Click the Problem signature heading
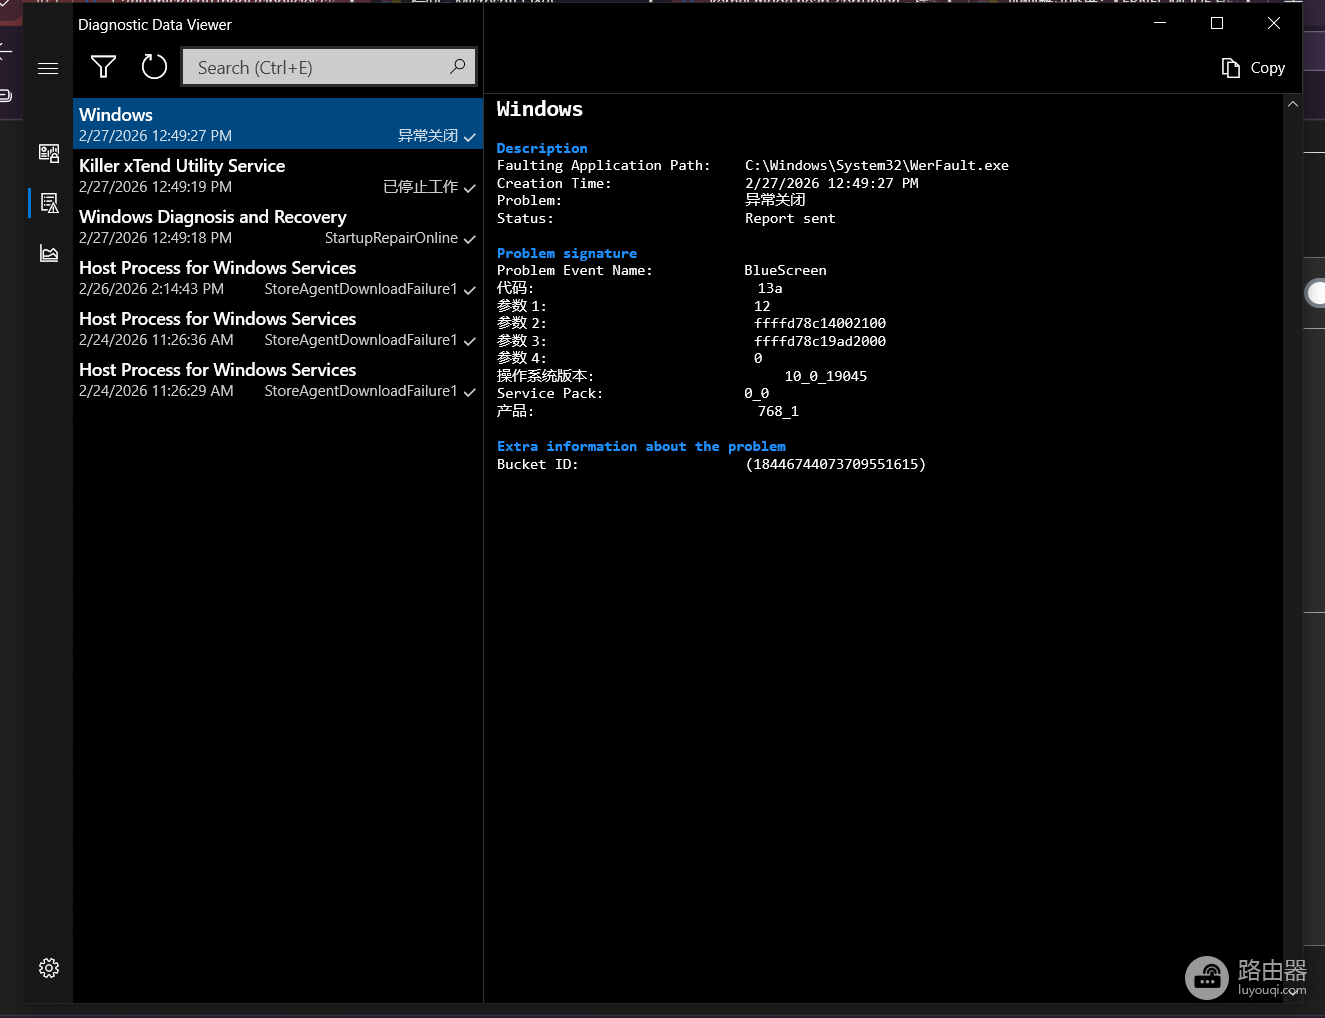Image resolution: width=1325 pixels, height=1018 pixels. coord(567,253)
